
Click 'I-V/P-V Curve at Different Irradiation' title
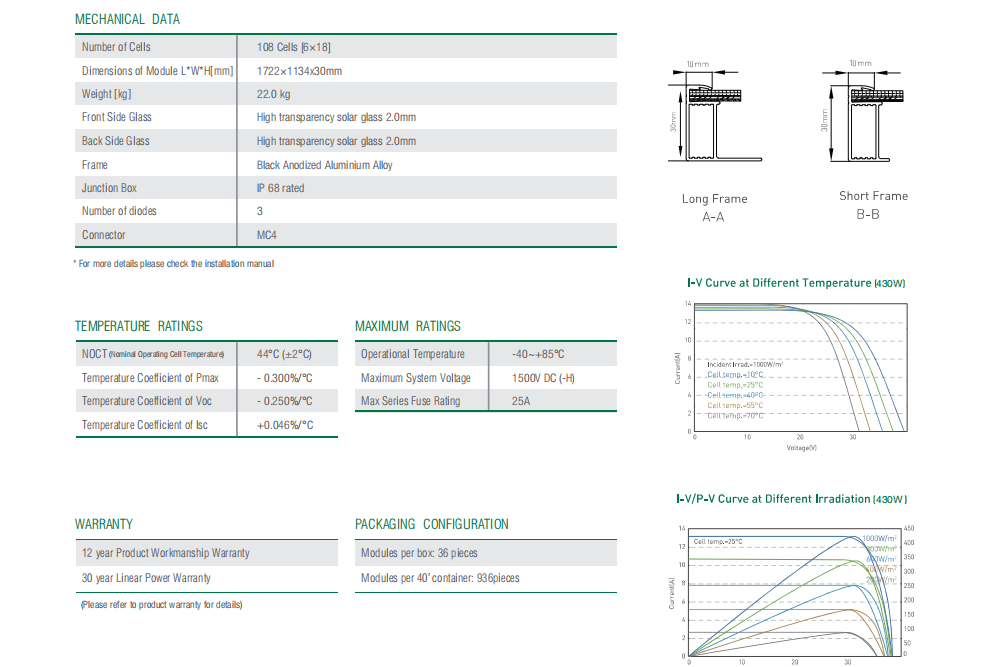coord(792,499)
